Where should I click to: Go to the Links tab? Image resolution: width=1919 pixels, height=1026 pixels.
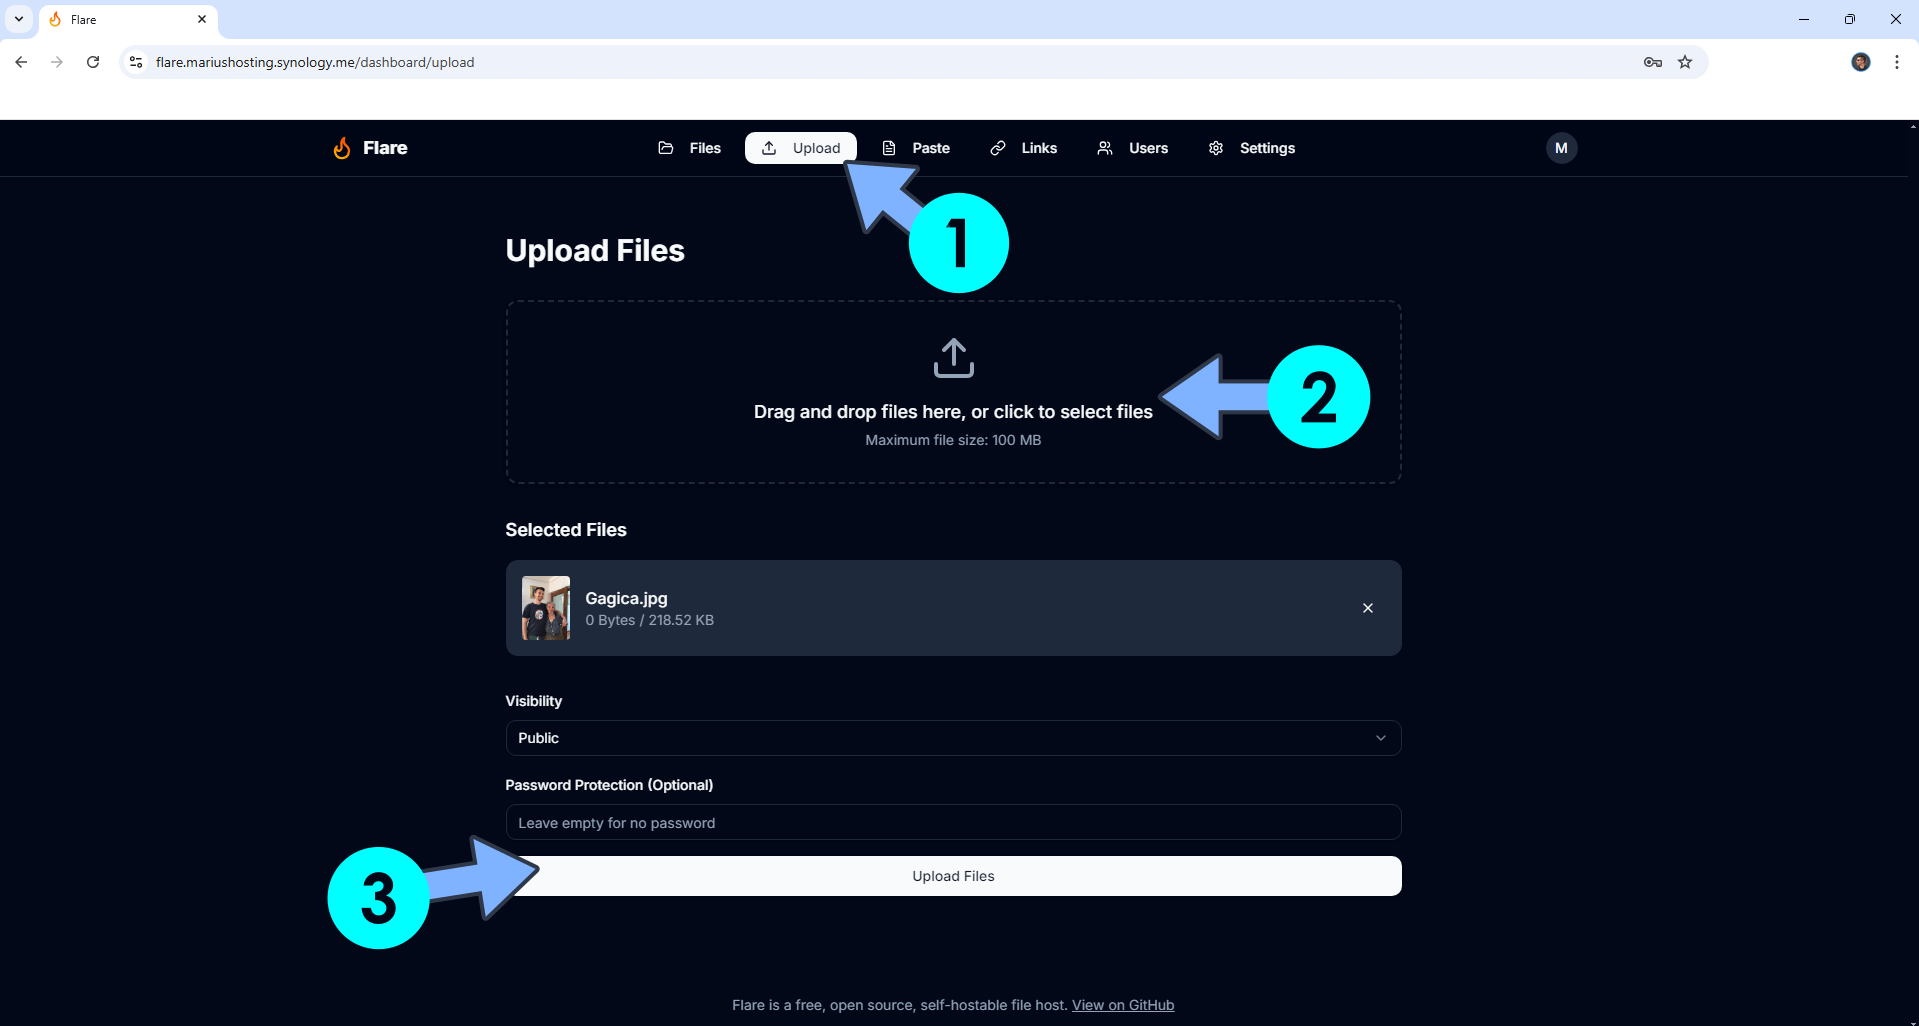click(1024, 148)
